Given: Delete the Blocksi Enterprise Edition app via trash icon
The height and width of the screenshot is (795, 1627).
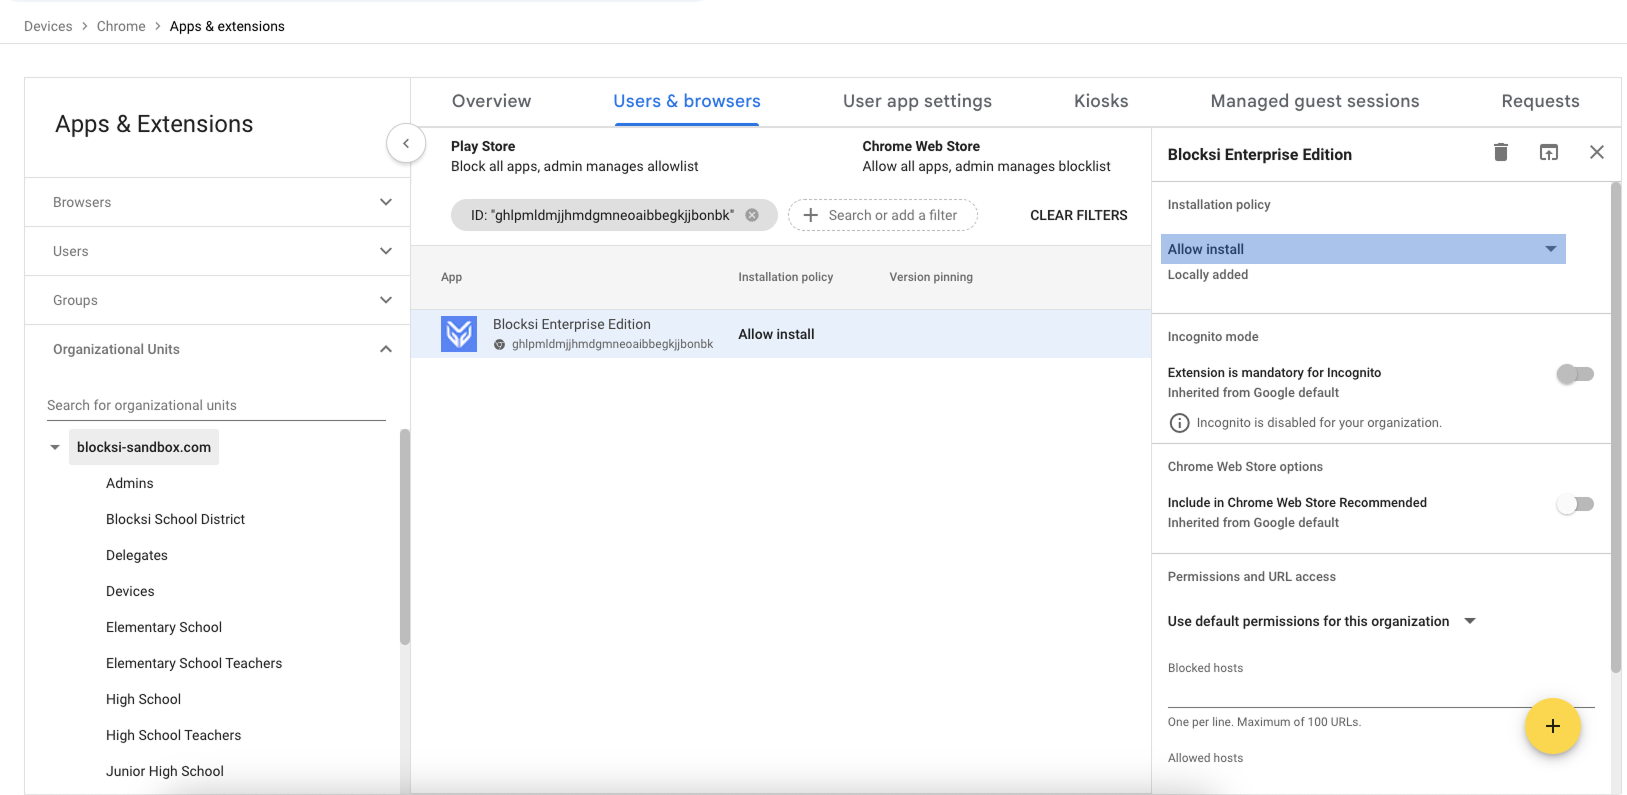Looking at the screenshot, I should 1501,152.
